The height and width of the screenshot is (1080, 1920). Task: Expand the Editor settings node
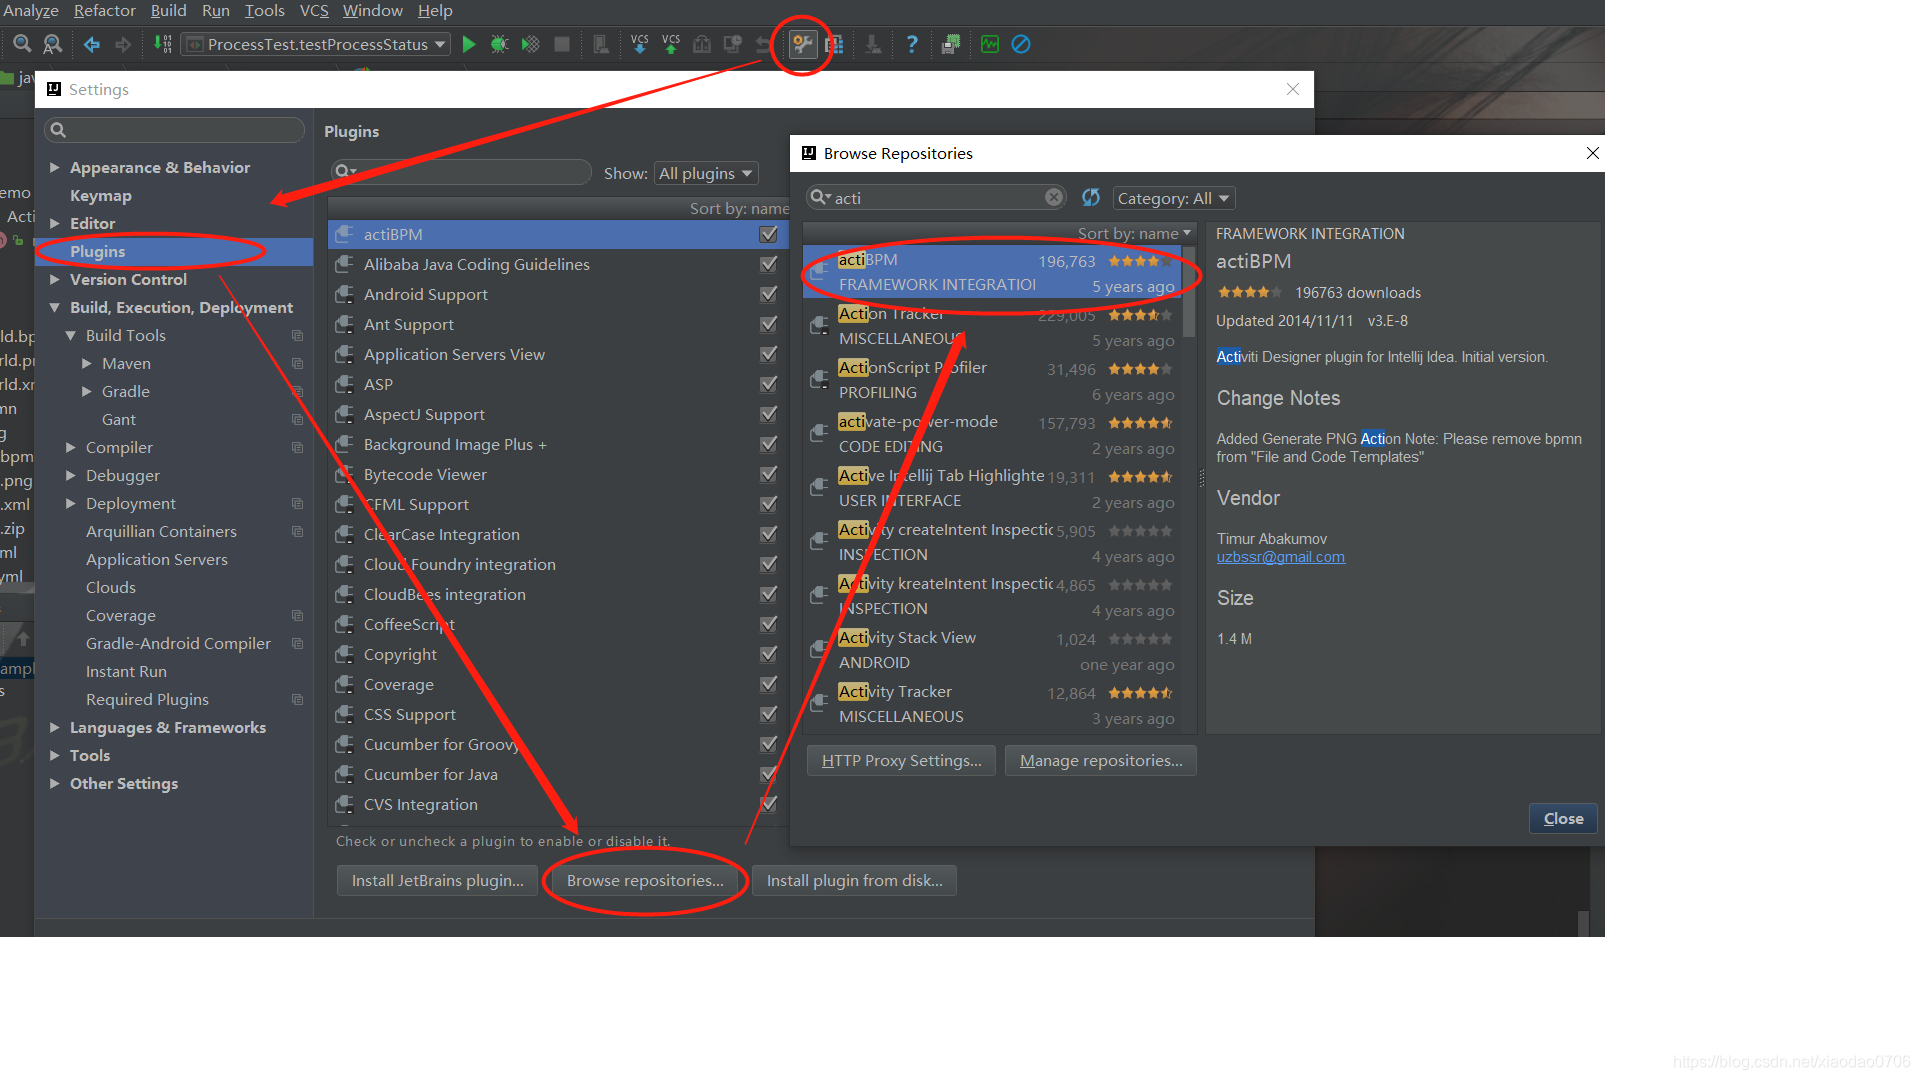coord(54,223)
